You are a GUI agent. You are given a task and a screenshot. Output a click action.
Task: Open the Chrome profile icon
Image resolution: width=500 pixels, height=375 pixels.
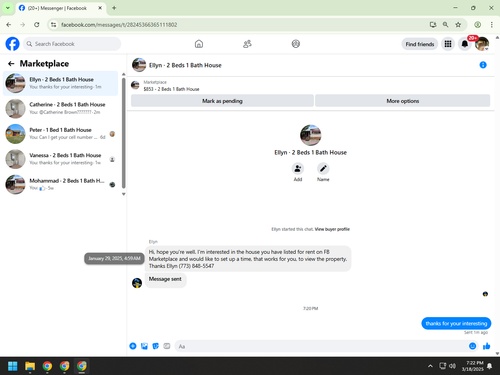pos(478,25)
